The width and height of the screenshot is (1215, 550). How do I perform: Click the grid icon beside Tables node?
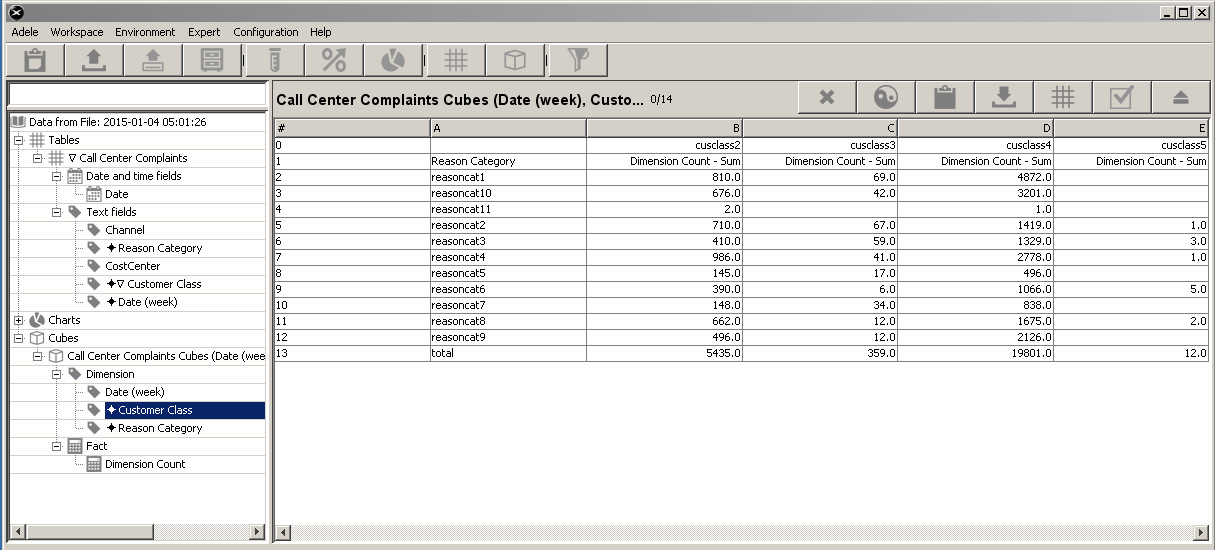click(37, 140)
